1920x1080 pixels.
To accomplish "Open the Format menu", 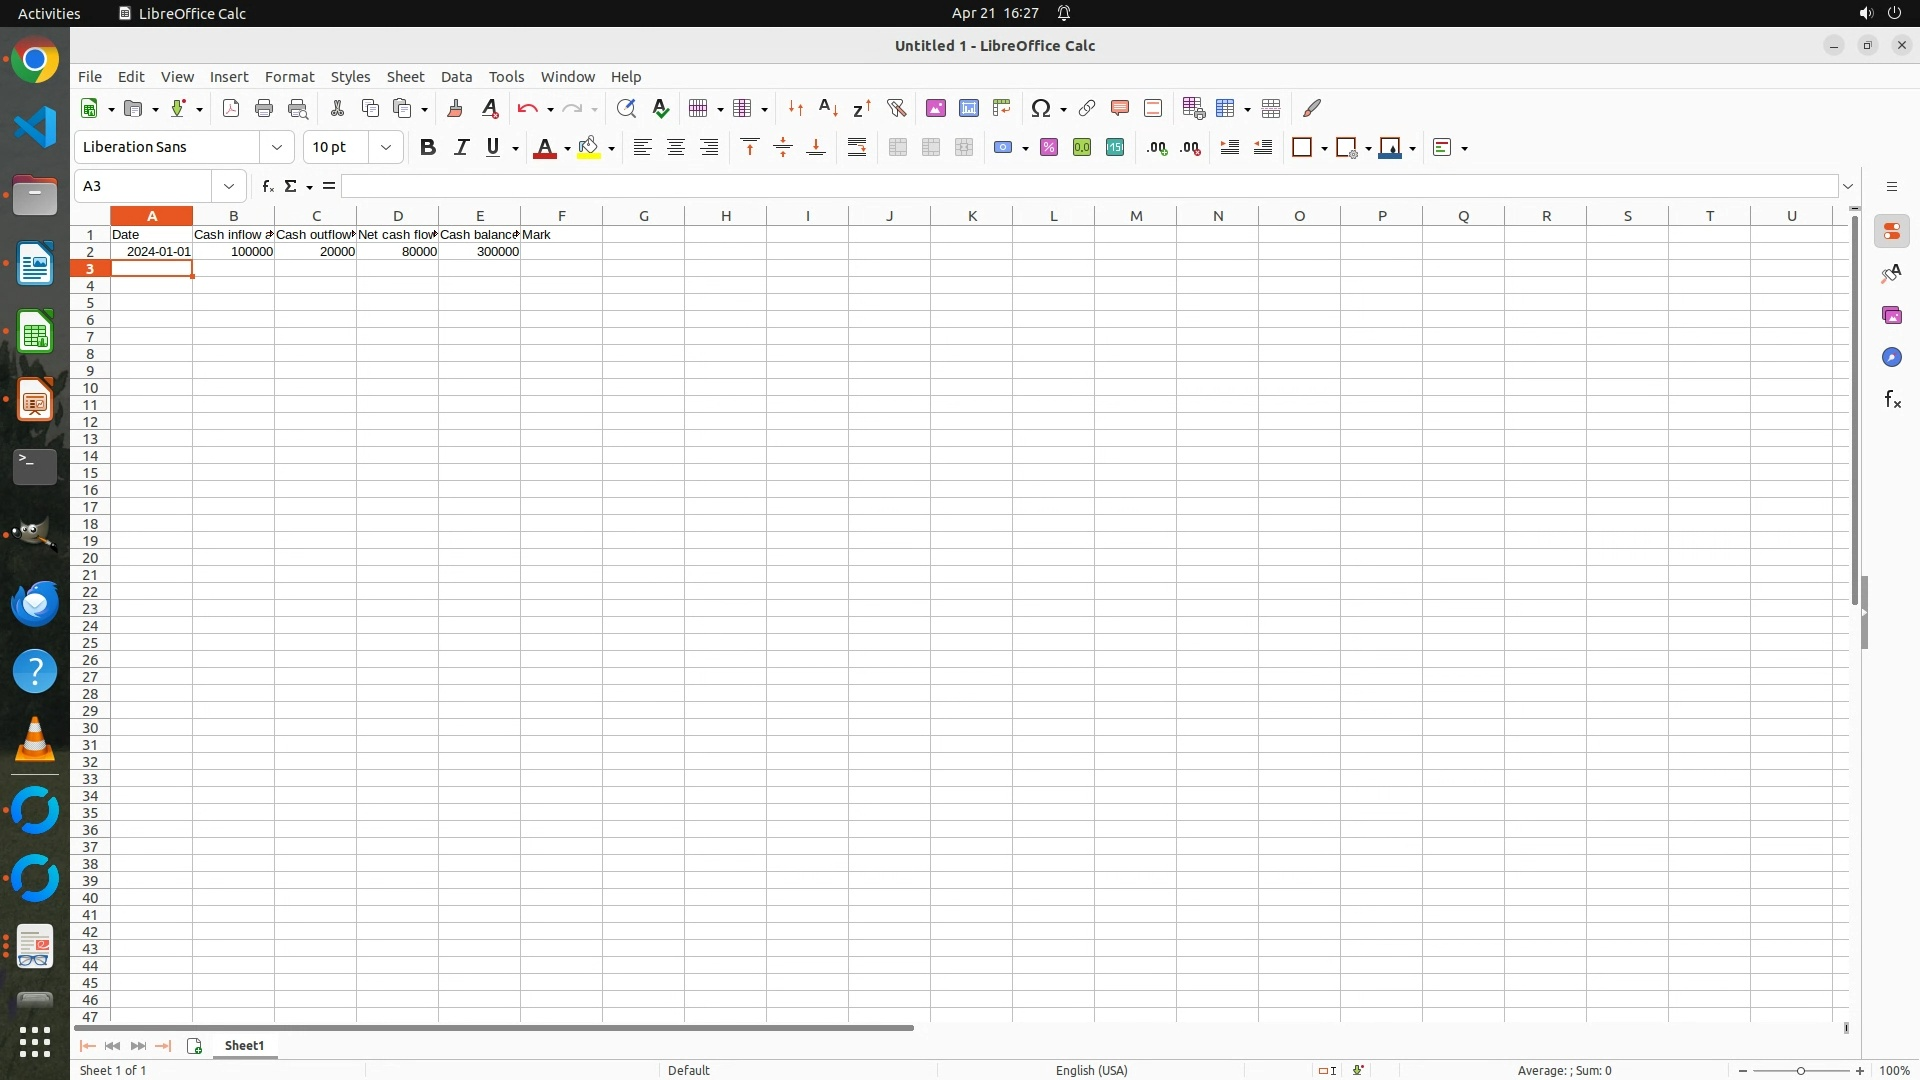I will 289,77.
